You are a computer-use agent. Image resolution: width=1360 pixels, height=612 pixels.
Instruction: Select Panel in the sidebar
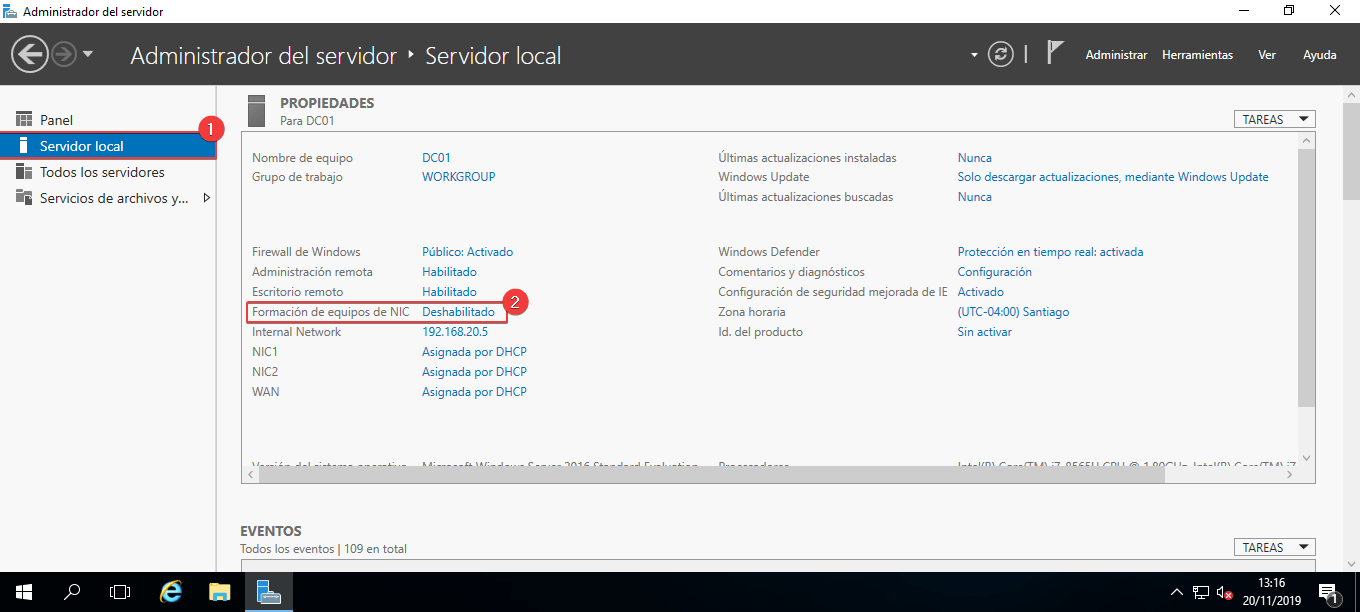pyautogui.click(x=56, y=119)
